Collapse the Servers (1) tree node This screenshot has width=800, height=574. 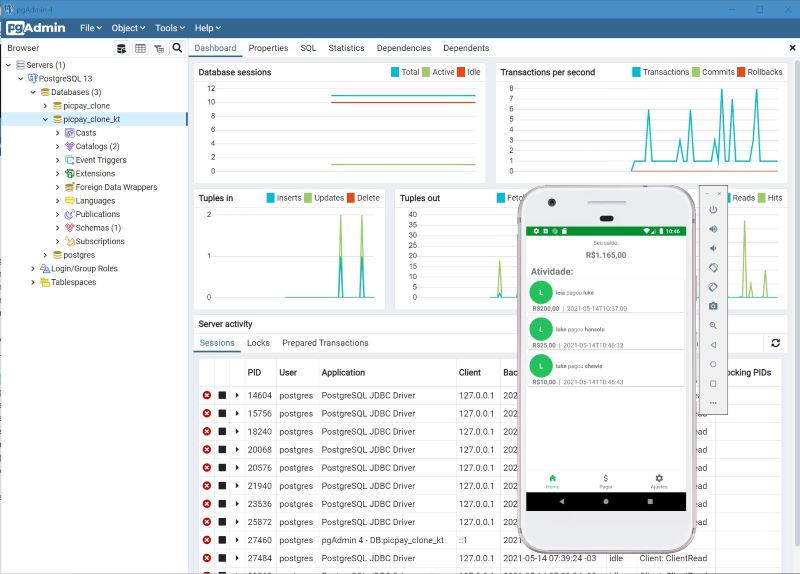(x=8, y=65)
